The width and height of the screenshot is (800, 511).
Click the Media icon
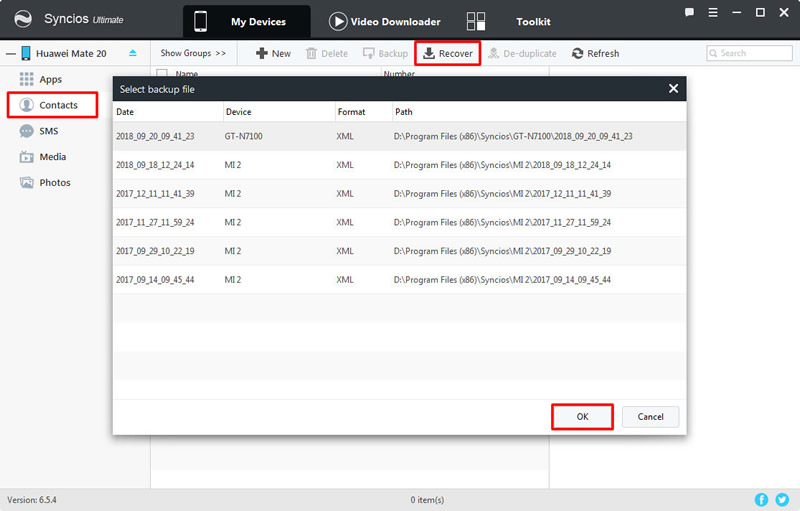pos(27,157)
